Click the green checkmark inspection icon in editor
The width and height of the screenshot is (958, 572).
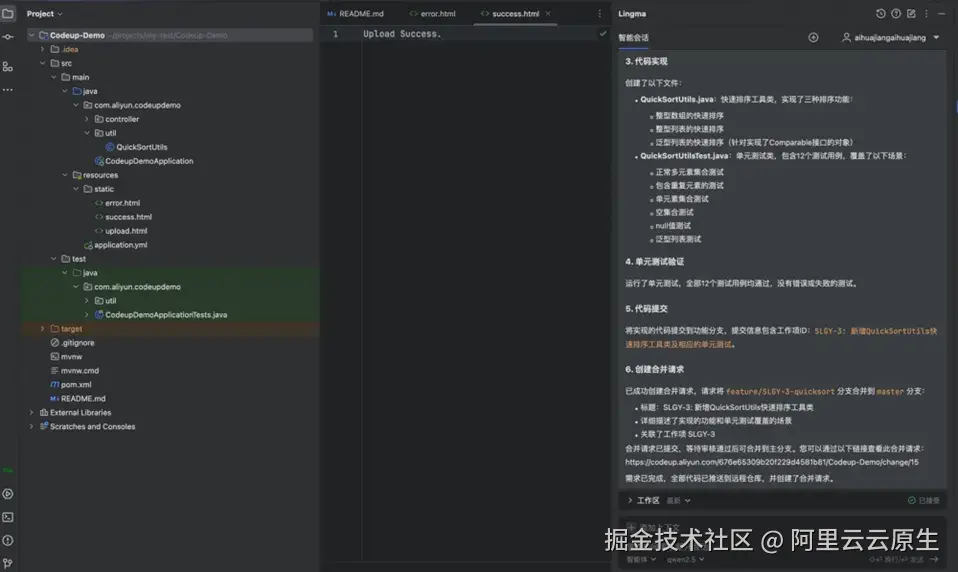pyautogui.click(x=603, y=34)
